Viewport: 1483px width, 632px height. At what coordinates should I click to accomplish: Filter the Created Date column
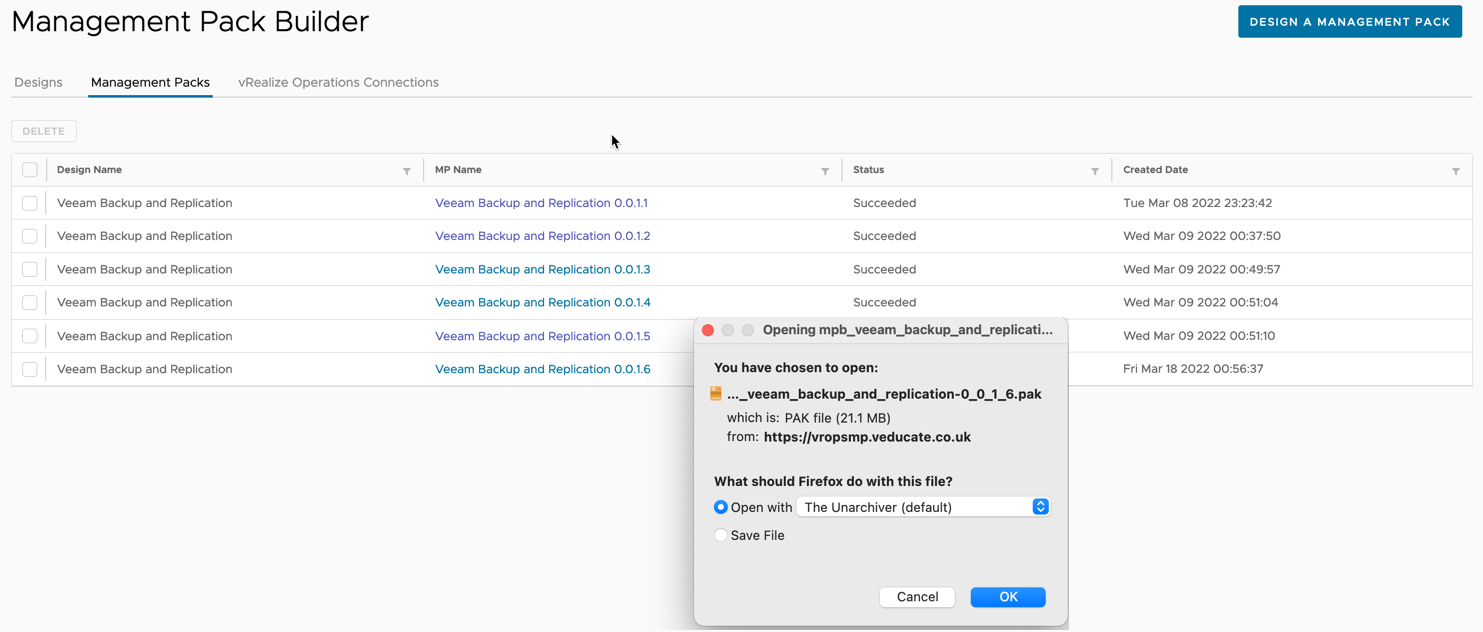tap(1456, 171)
